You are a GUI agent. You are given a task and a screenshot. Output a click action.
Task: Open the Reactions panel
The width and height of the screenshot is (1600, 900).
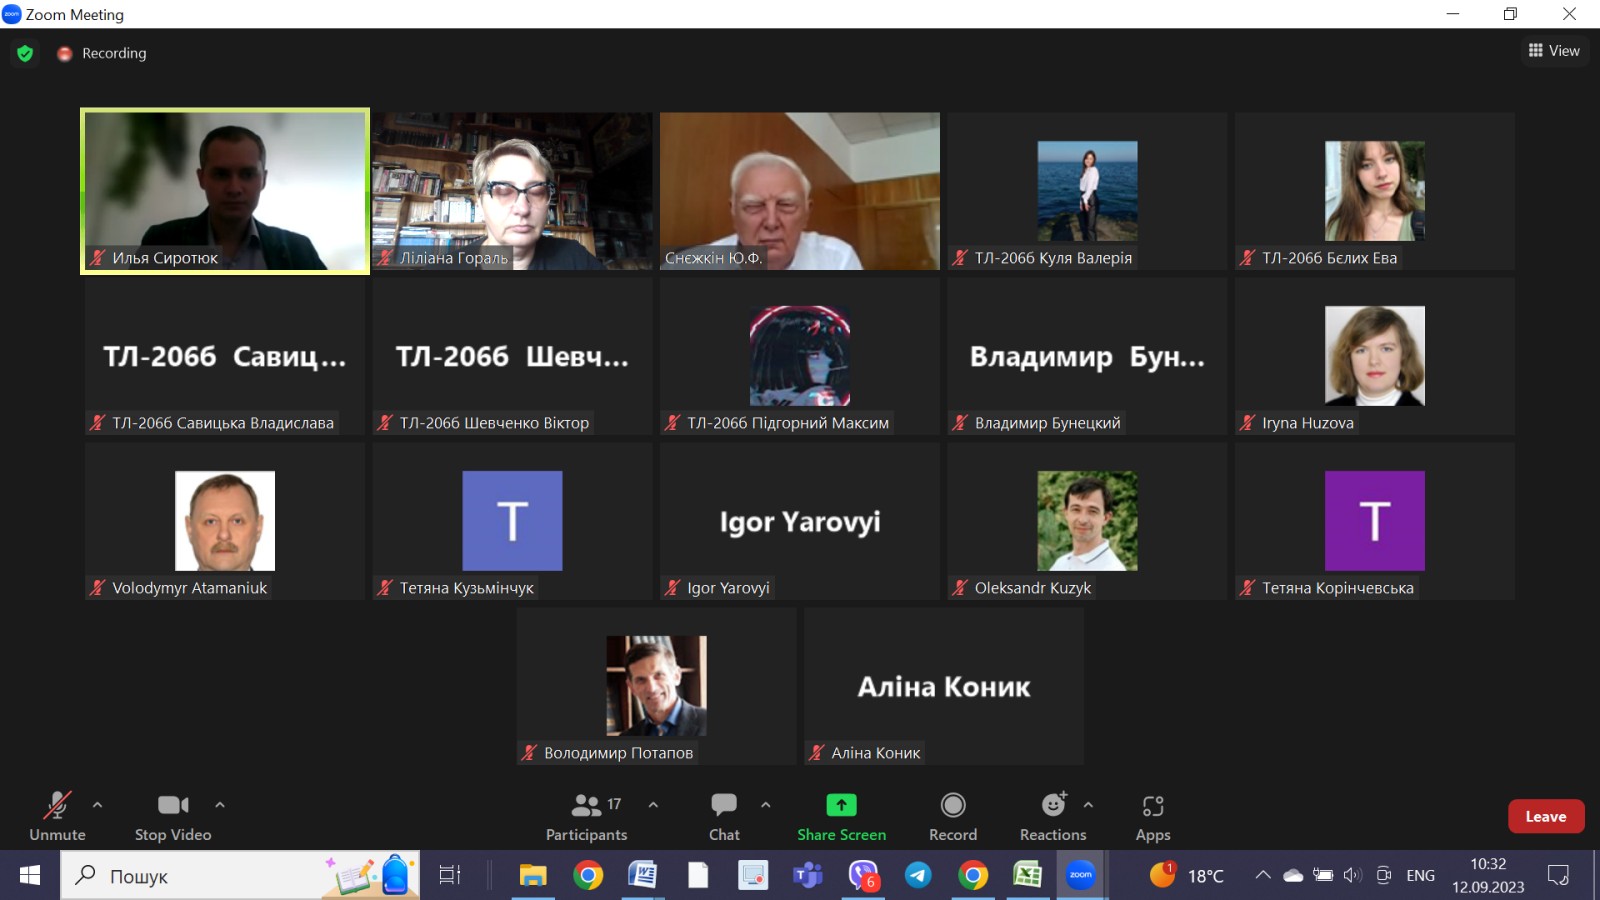[1052, 815]
